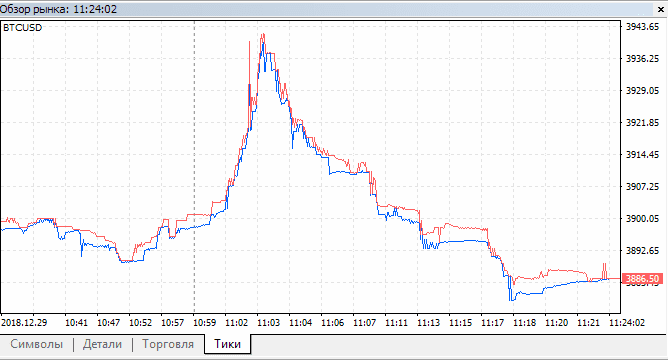Click the 11:13 time axis label
The width and height of the screenshot is (668, 360).
(429, 323)
